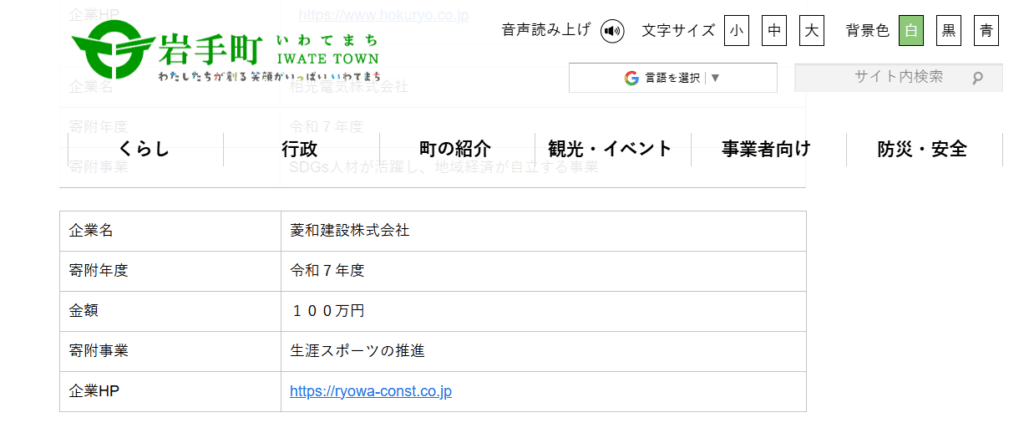Click the 音声読み上げ label
Image resolution: width=1024 pixels, height=428 pixels.
547,31
